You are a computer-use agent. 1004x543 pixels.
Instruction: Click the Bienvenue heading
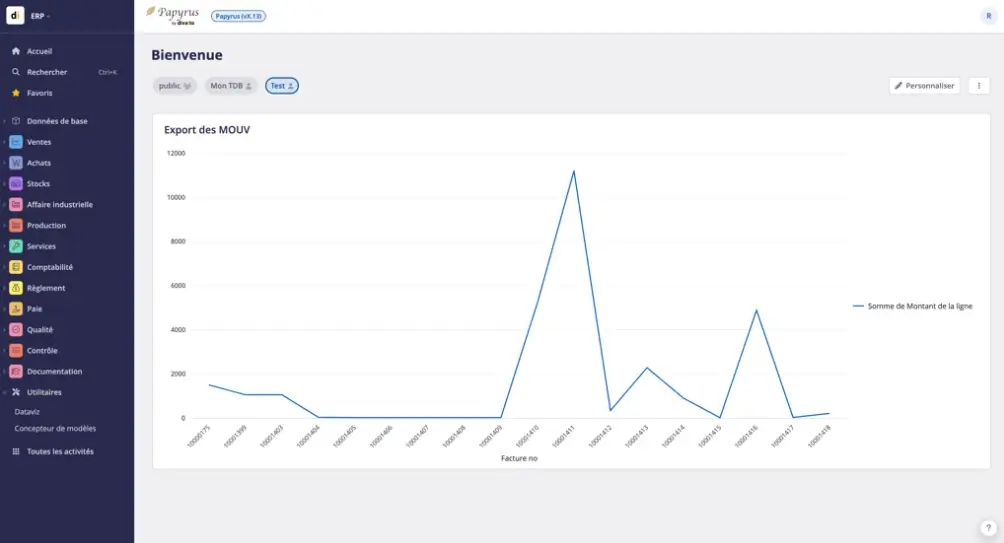pyautogui.click(x=187, y=55)
